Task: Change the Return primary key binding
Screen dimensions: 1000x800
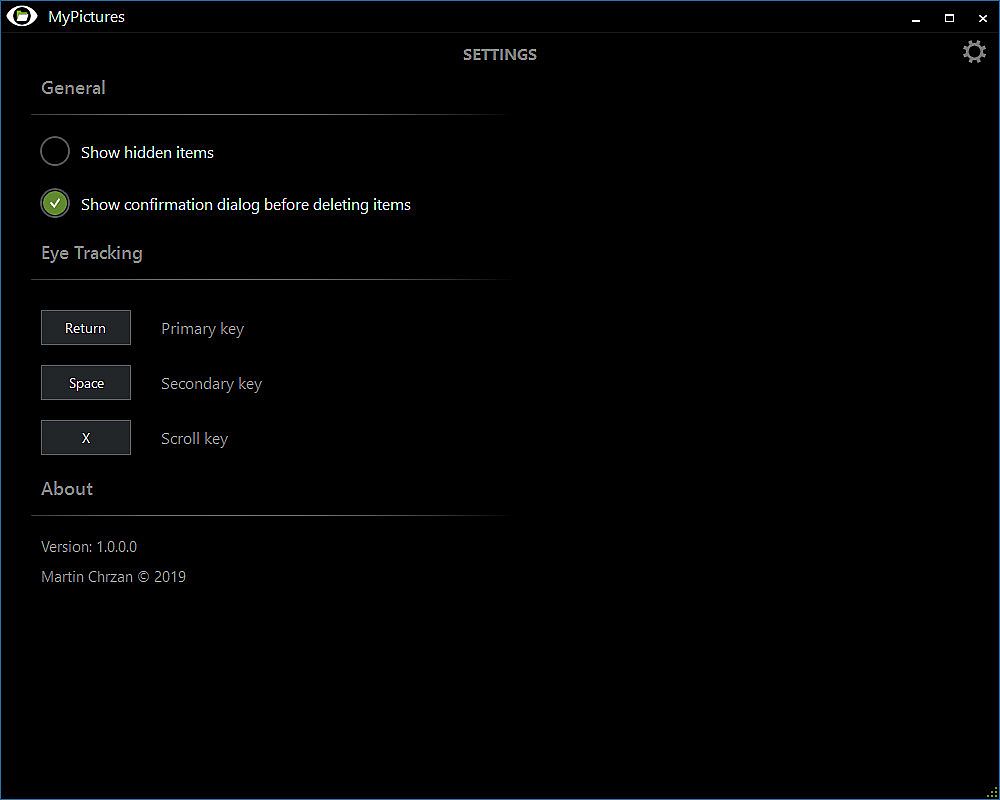Action: tap(85, 327)
